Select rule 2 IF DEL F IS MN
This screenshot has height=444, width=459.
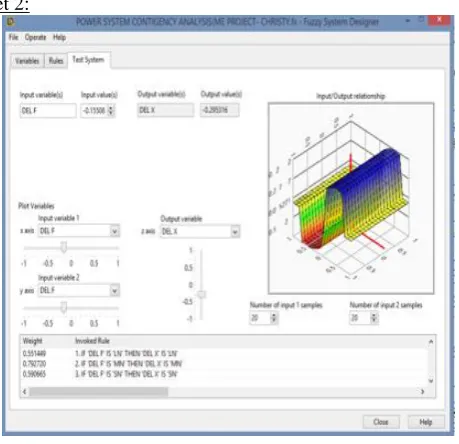coord(129,364)
